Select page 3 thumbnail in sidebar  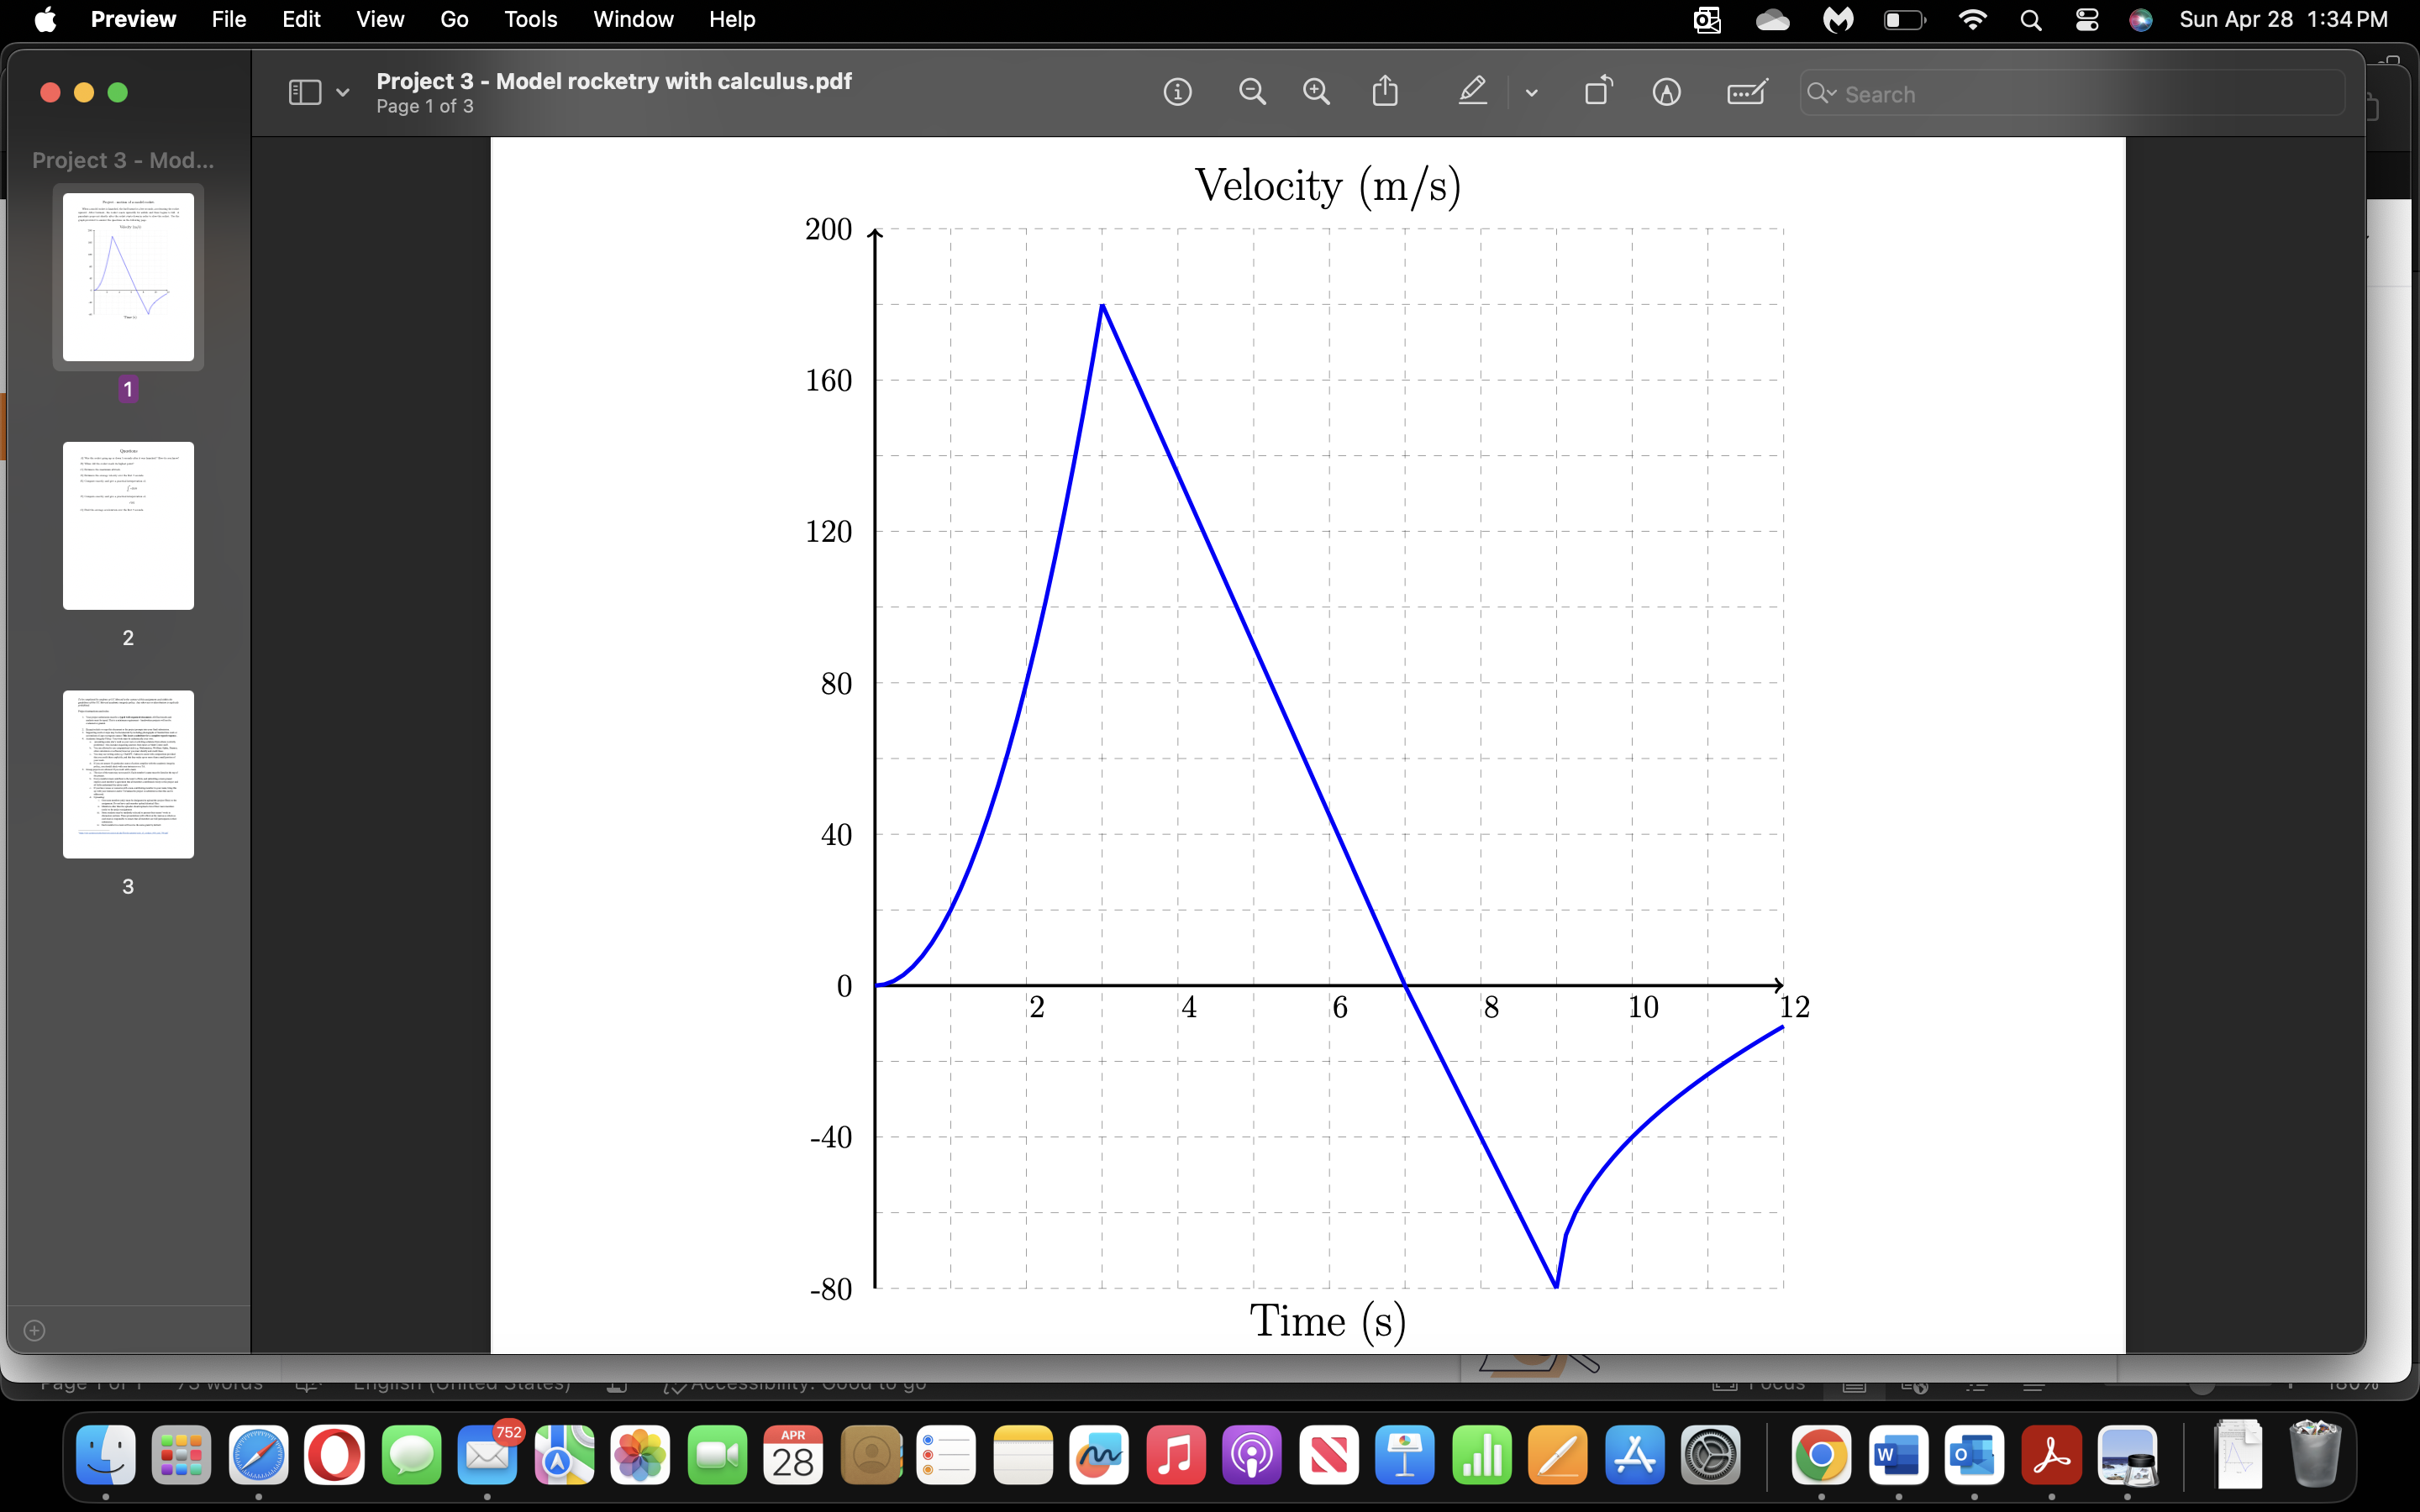tap(128, 774)
